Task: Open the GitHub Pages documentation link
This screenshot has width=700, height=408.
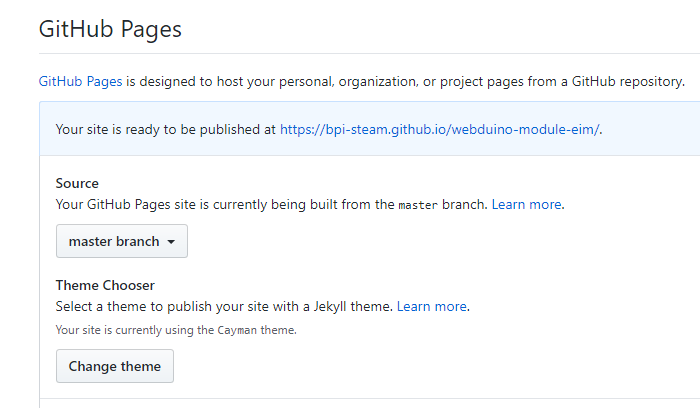Action: pos(80,82)
